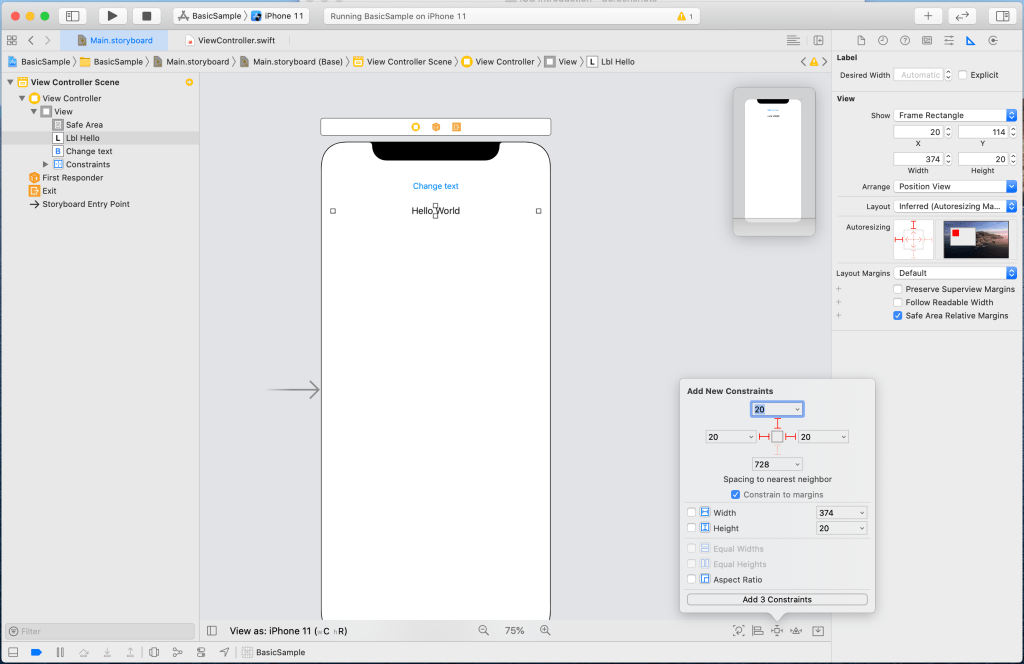Zoom in the canvas with magnifier plus
Screen dimensions: 1024x664
click(x=545, y=631)
